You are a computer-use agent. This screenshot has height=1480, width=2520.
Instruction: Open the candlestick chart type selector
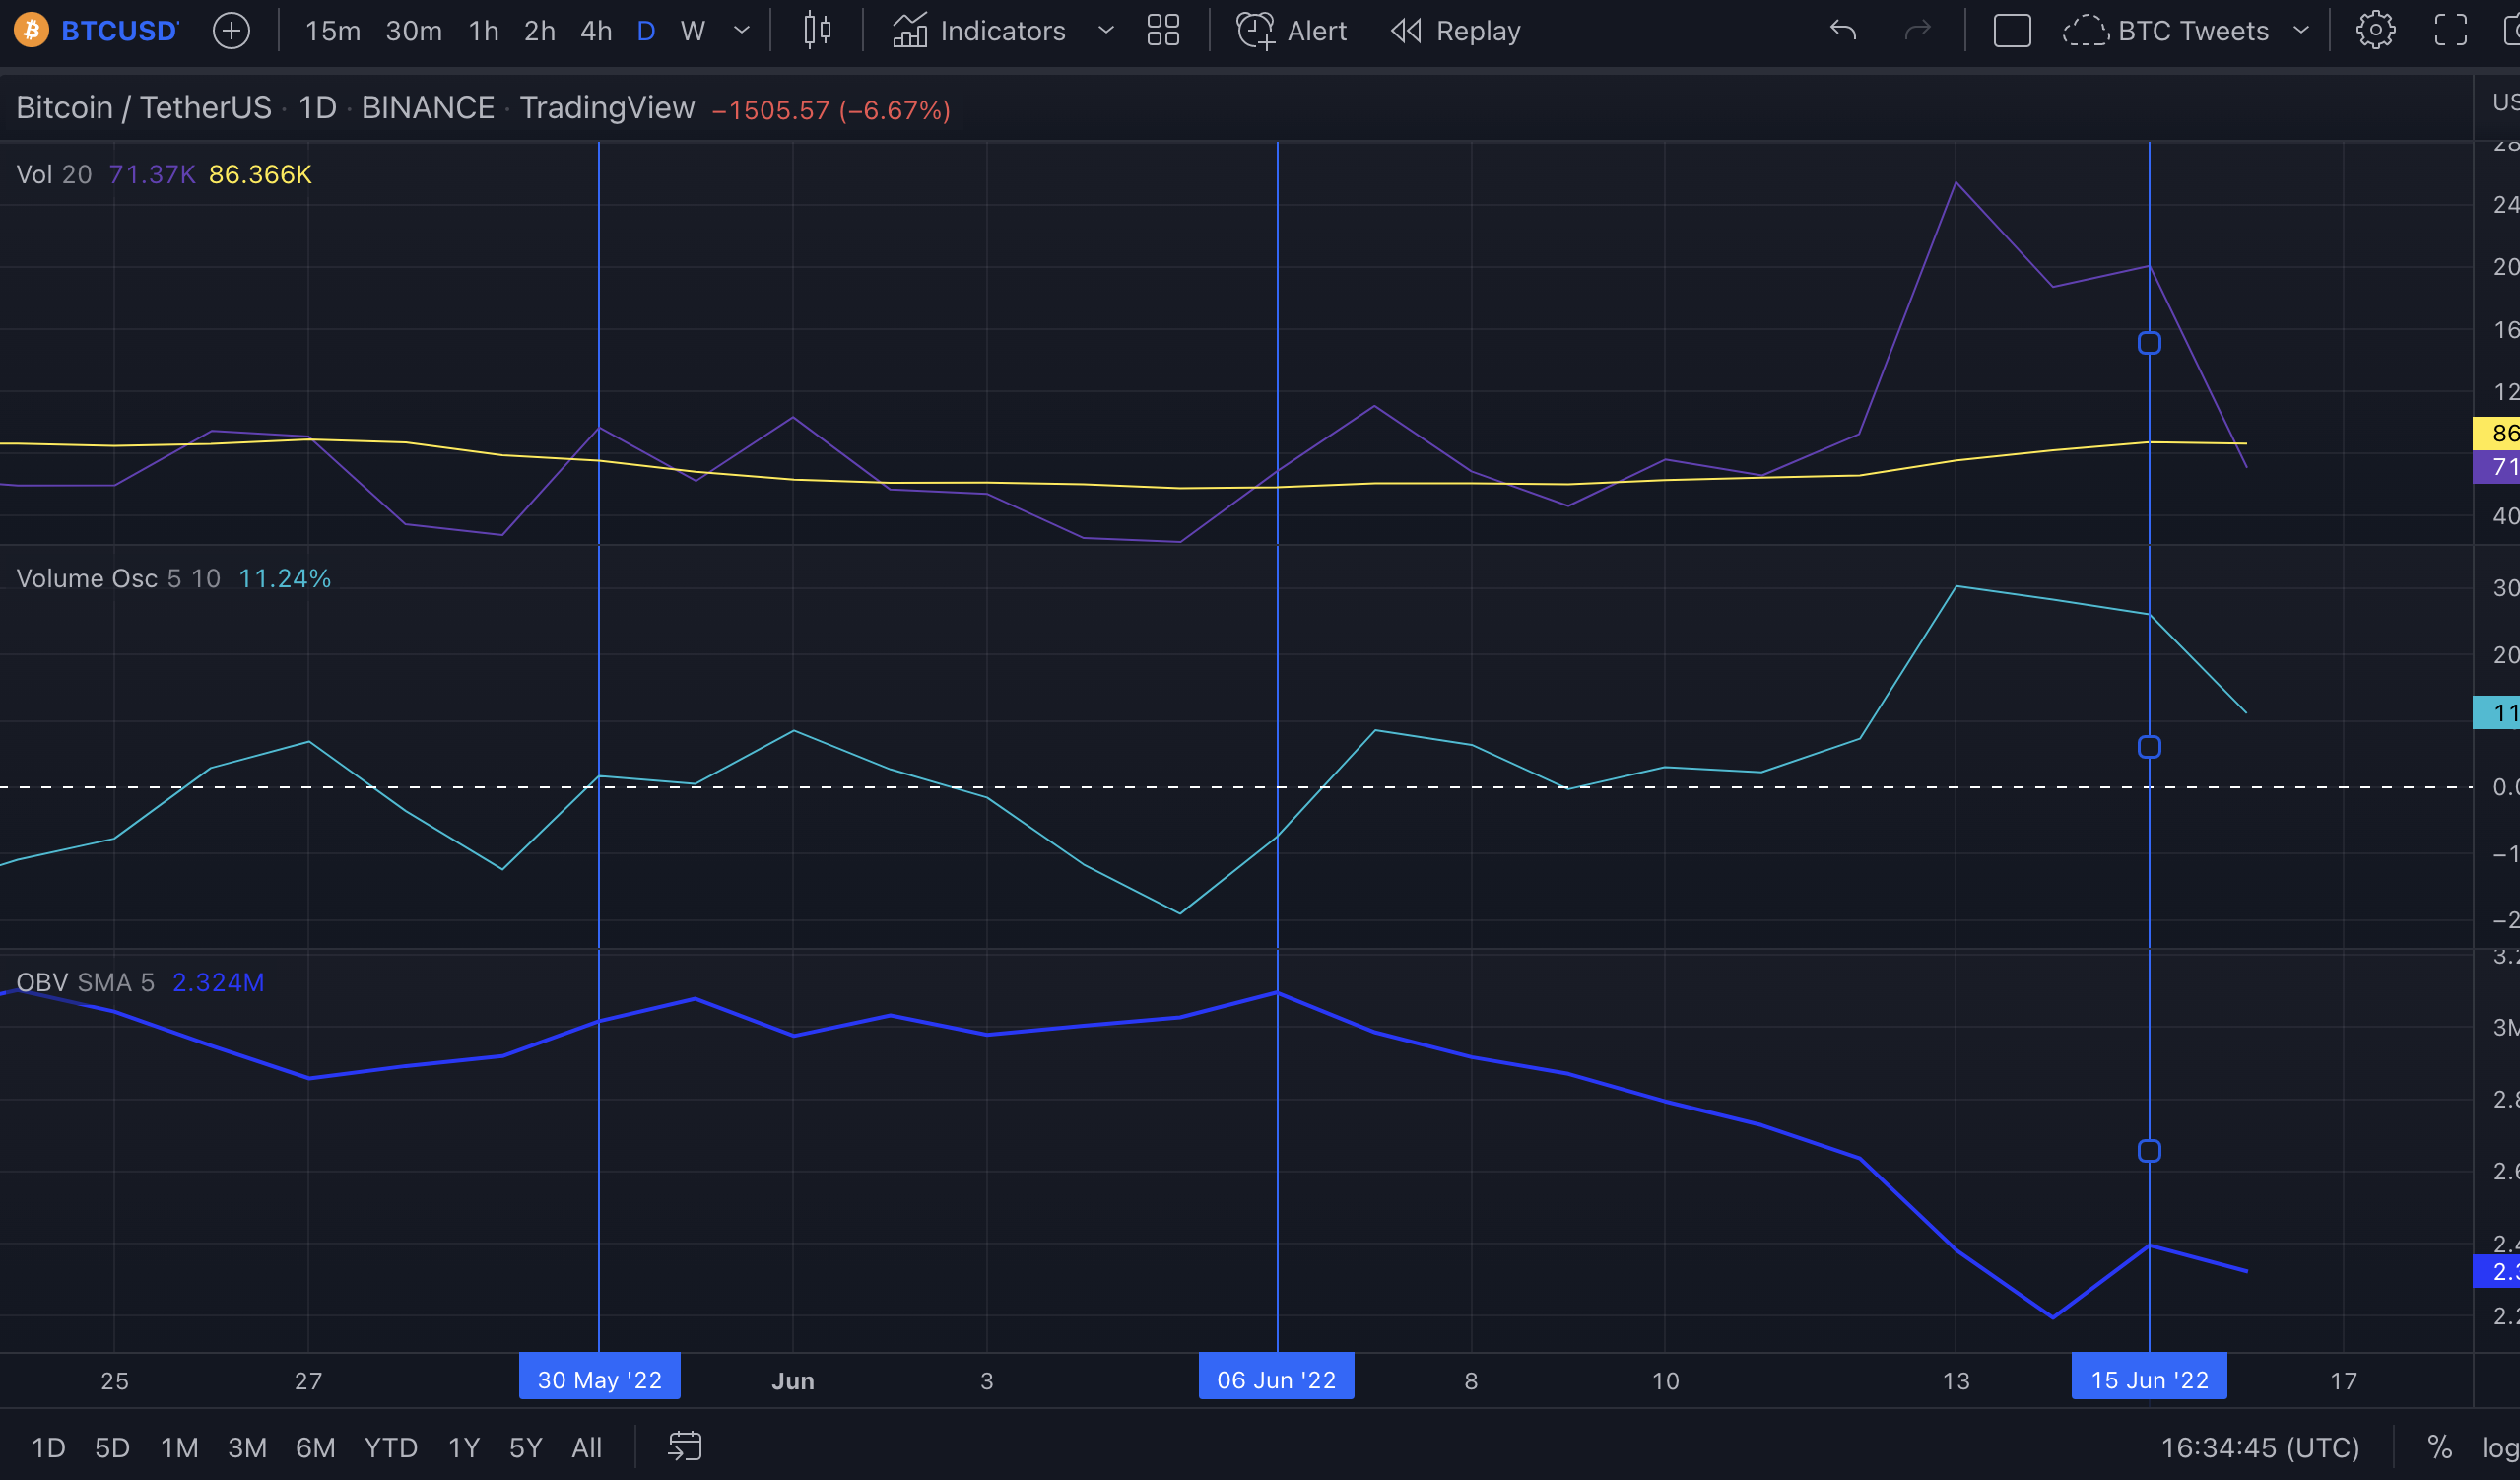(x=817, y=31)
